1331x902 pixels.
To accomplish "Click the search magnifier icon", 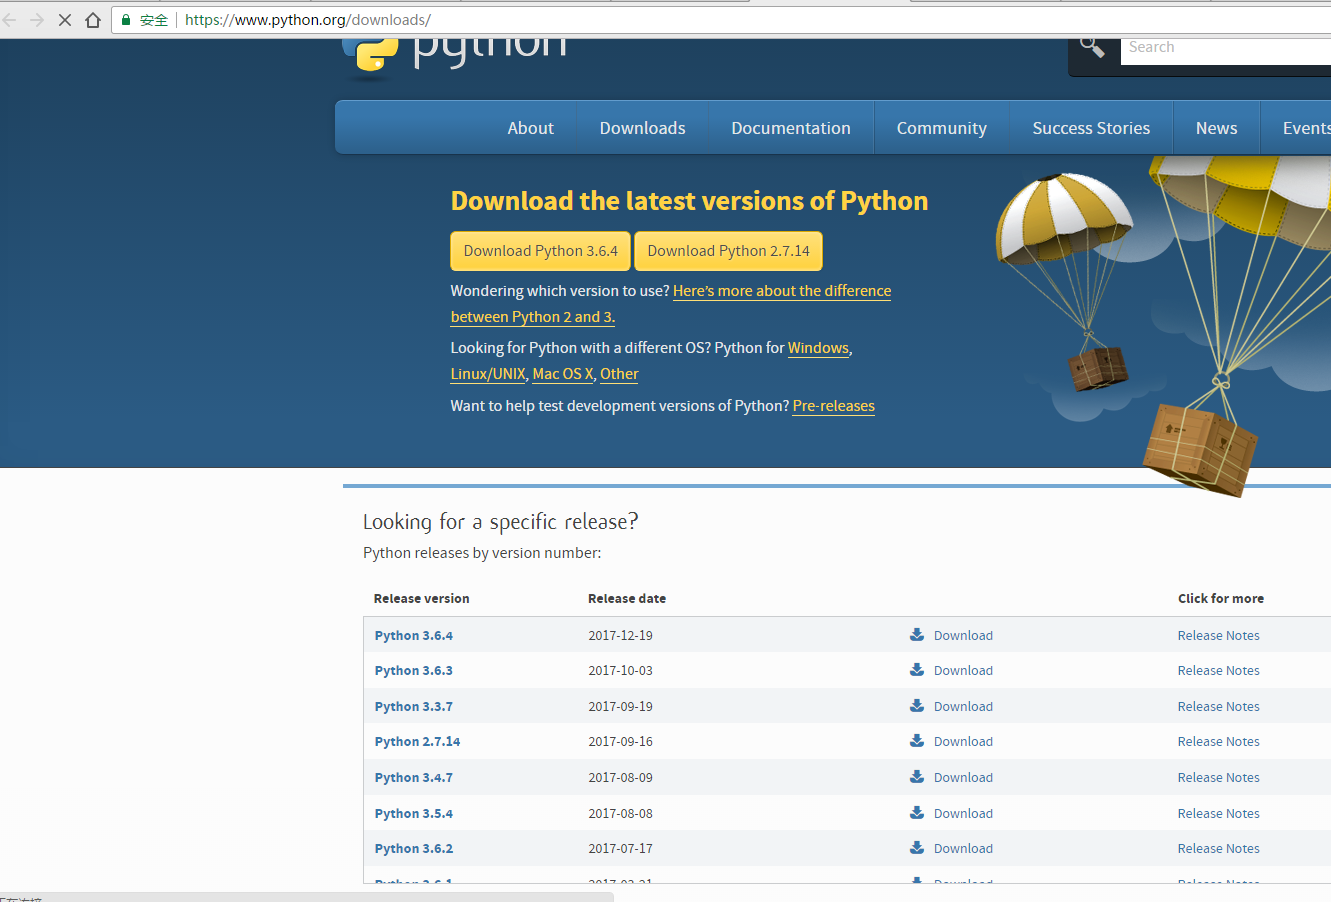I will tap(1092, 47).
